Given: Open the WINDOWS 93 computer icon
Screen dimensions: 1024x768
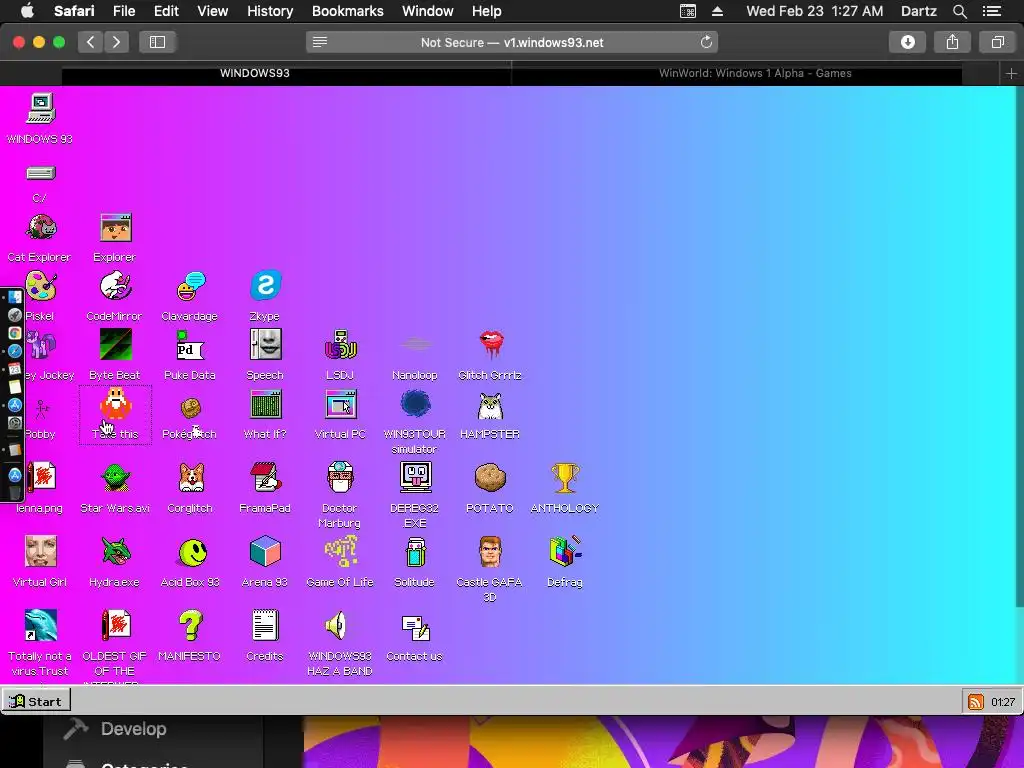Looking at the screenshot, I should (x=40, y=108).
